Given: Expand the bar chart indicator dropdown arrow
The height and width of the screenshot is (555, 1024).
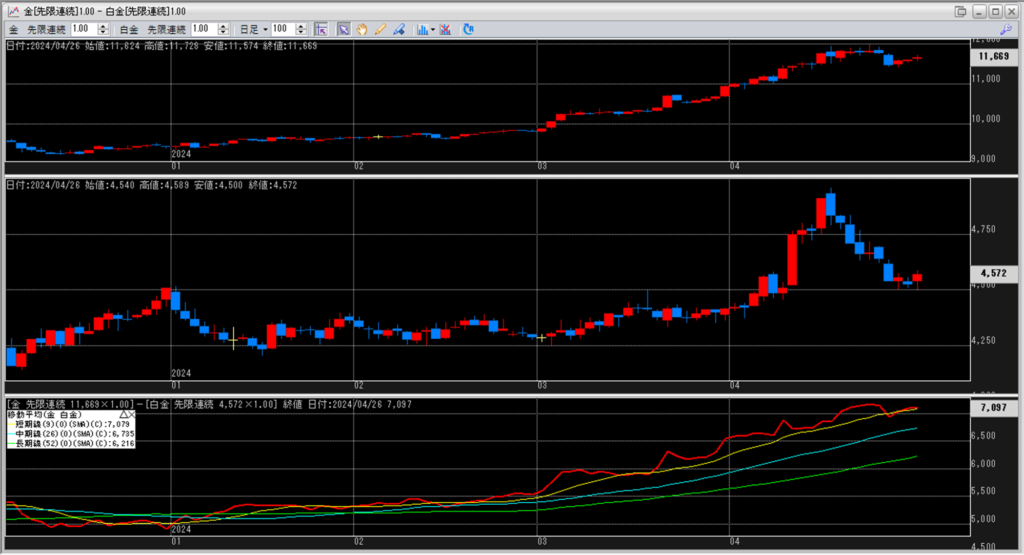Looking at the screenshot, I should pyautogui.click(x=432, y=29).
